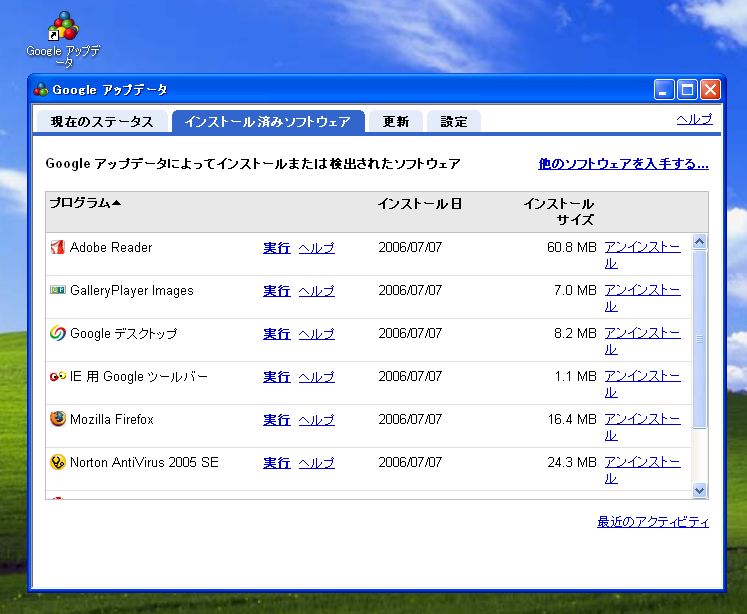Select the Adobe Reader program name
The height and width of the screenshot is (614, 747).
pos(111,247)
